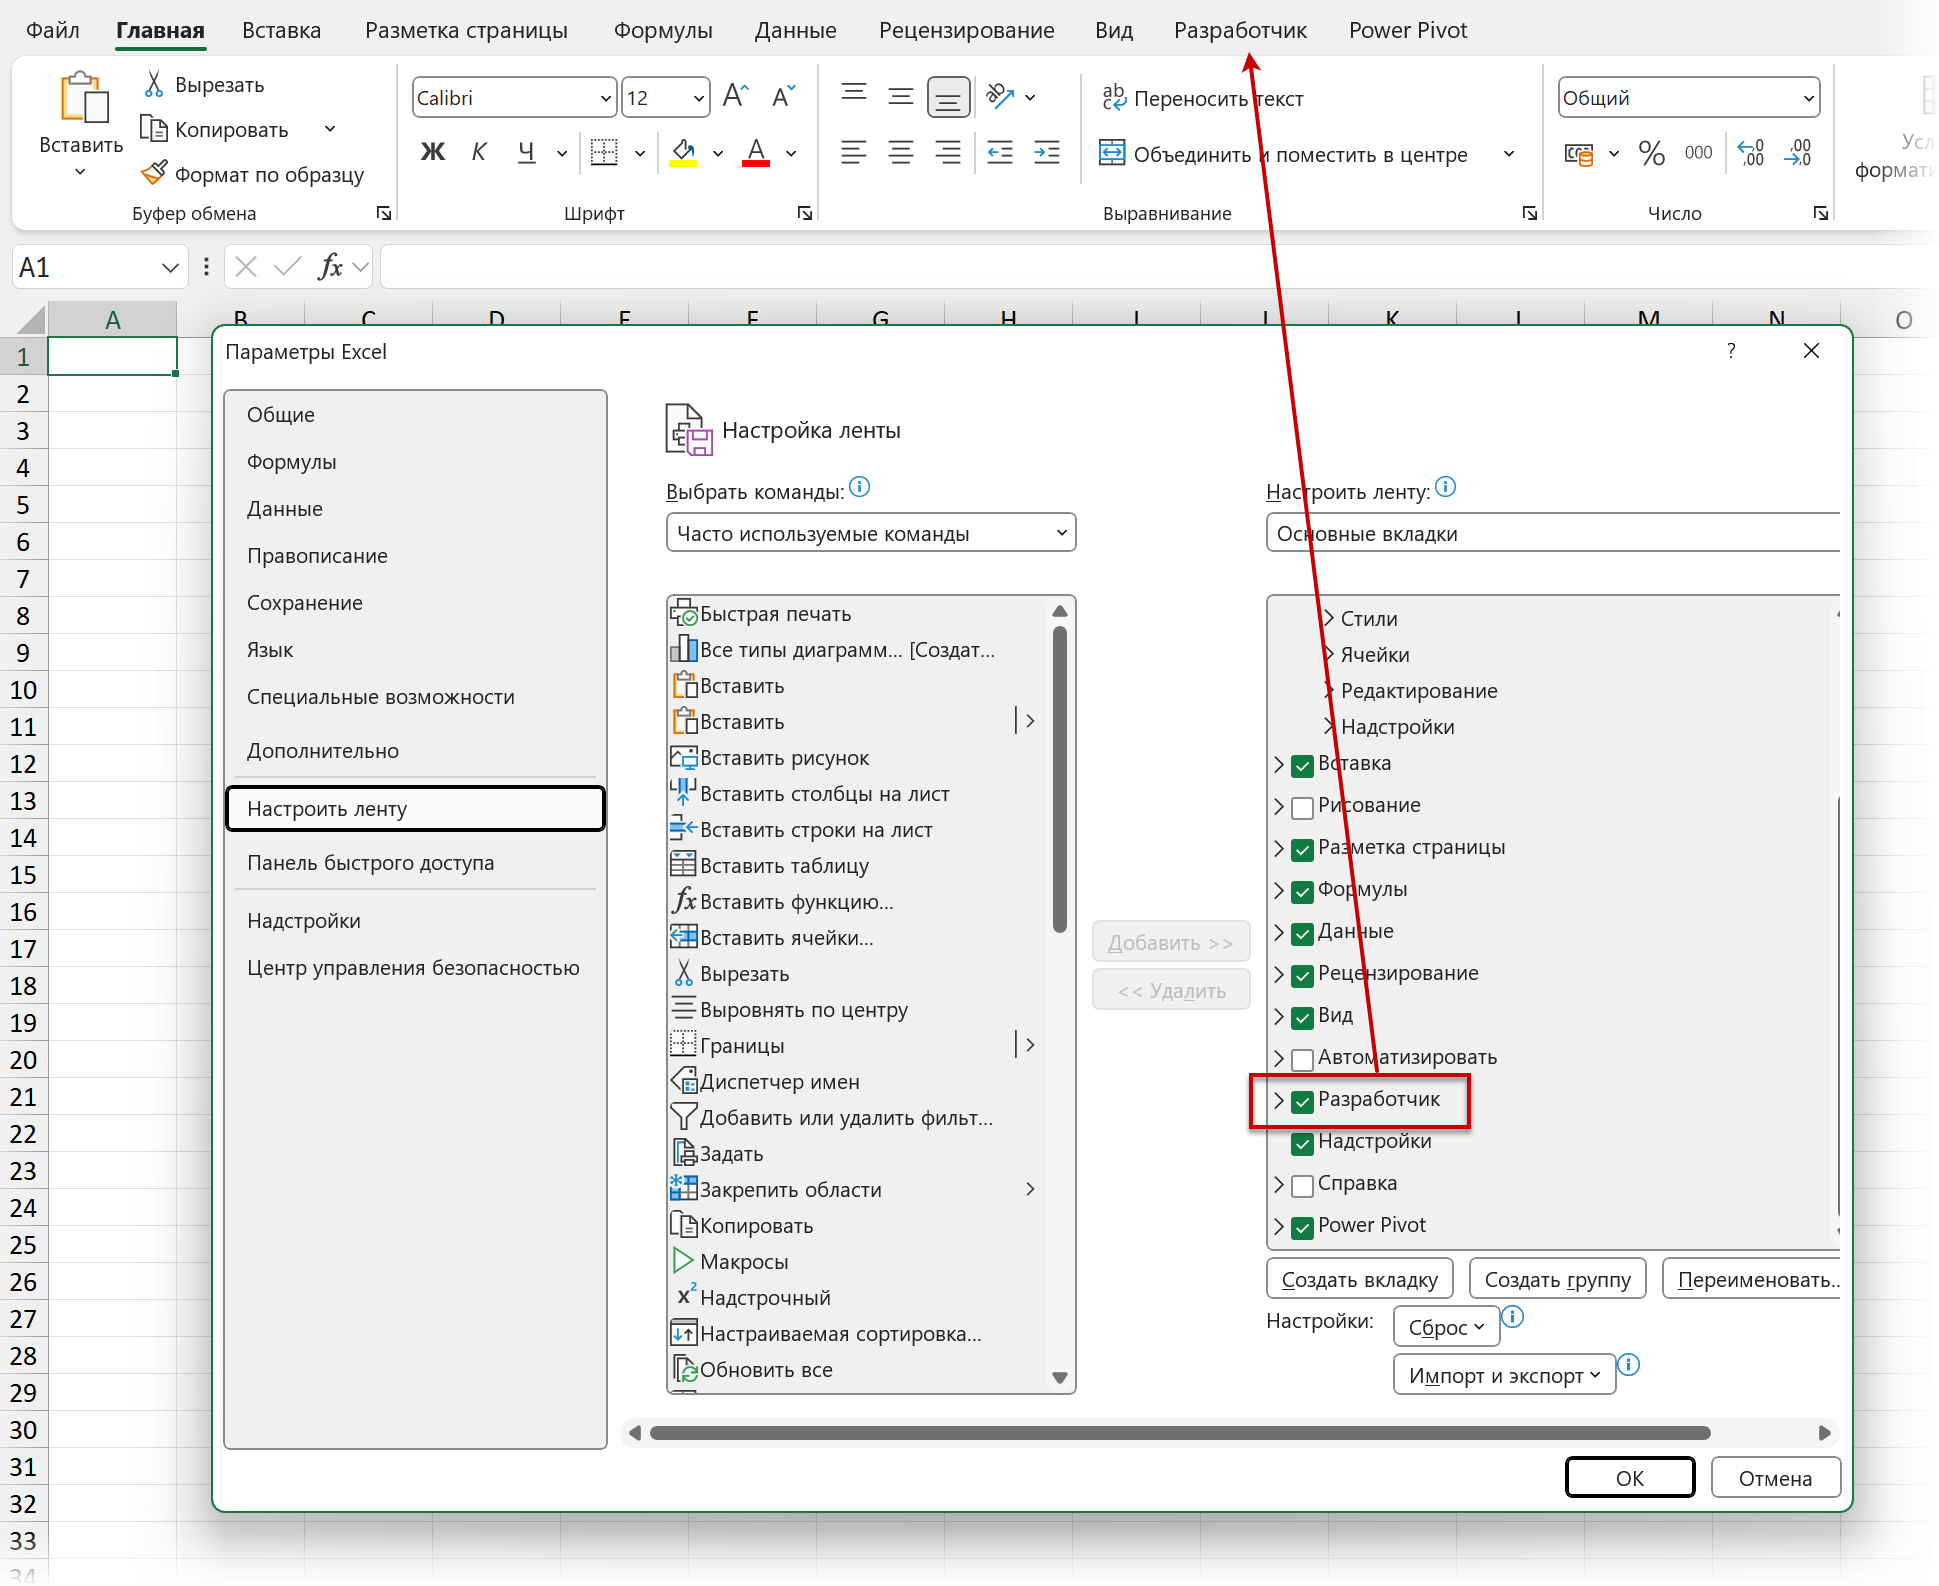Select Панель быстрого доступа in sidebar
Viewport: 1939px width, 1586px height.
click(370, 863)
